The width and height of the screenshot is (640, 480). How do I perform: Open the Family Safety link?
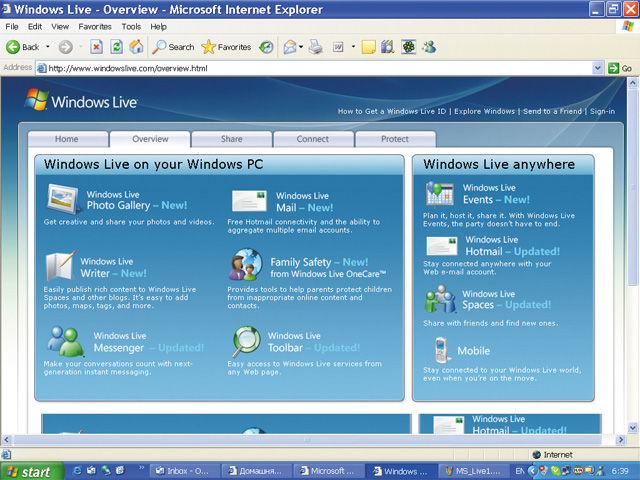tap(328, 267)
